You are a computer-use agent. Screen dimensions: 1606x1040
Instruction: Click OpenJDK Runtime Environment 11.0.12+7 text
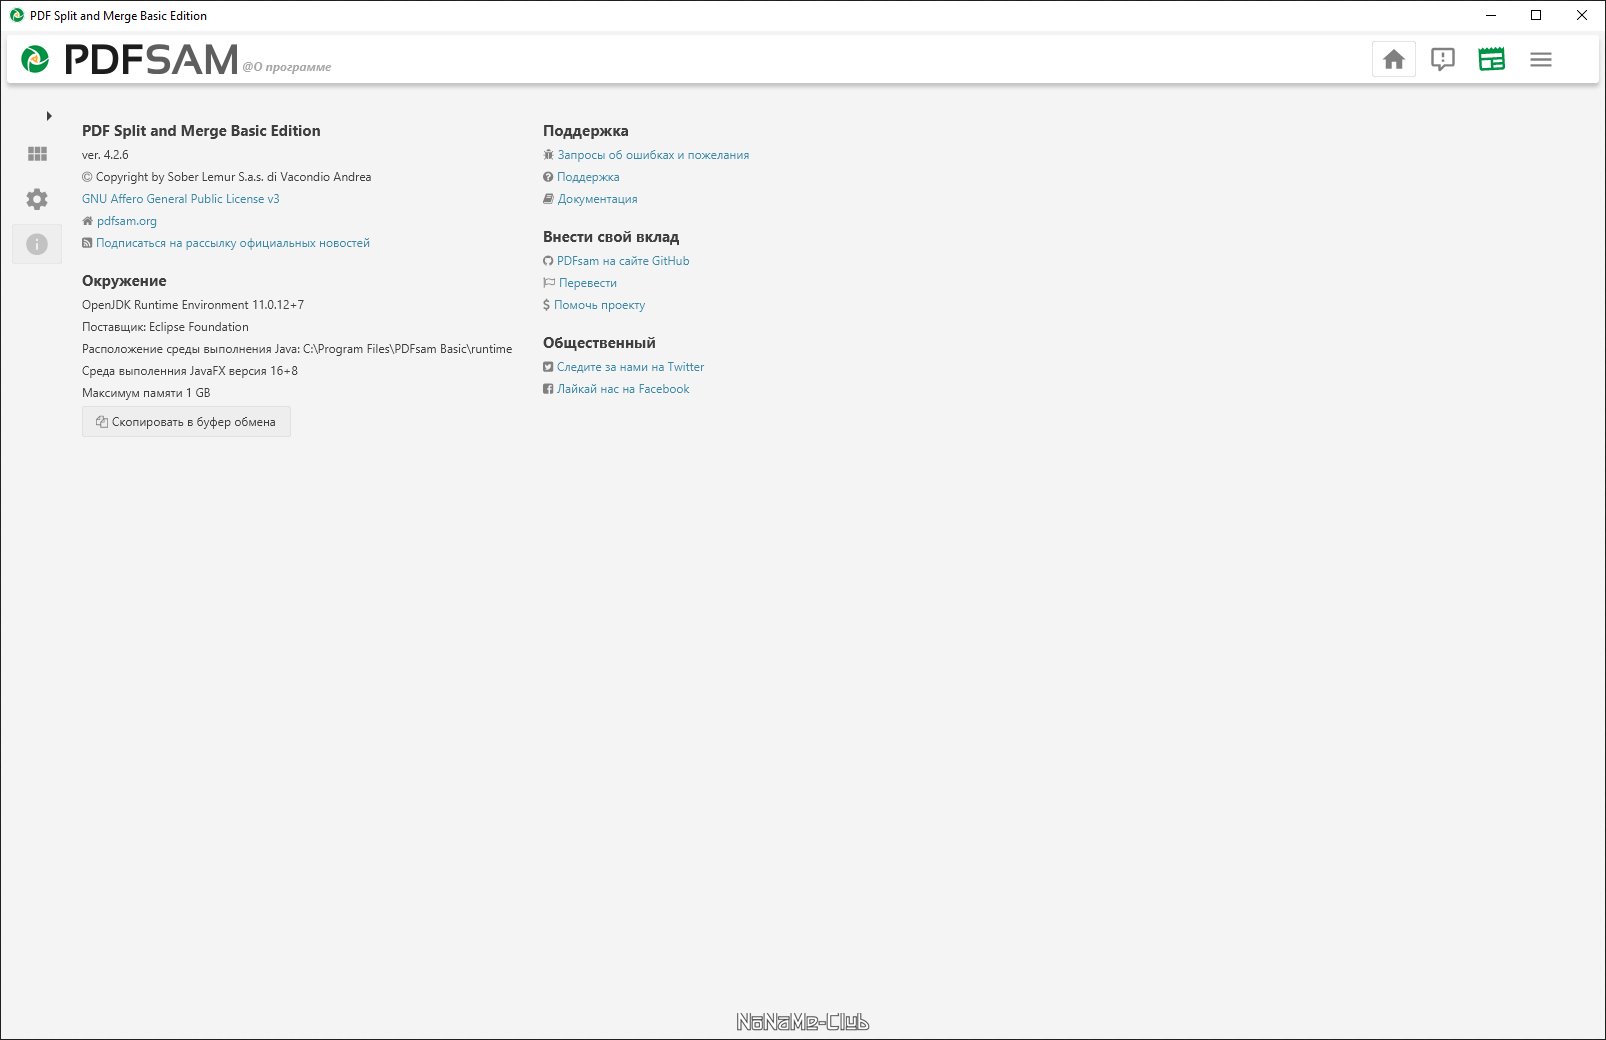(x=193, y=305)
